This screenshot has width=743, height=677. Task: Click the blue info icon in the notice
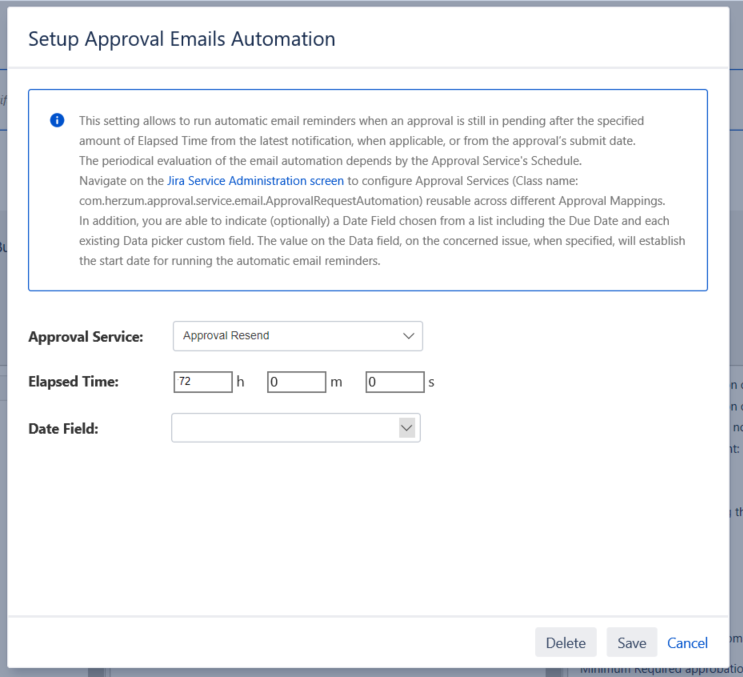(x=57, y=120)
